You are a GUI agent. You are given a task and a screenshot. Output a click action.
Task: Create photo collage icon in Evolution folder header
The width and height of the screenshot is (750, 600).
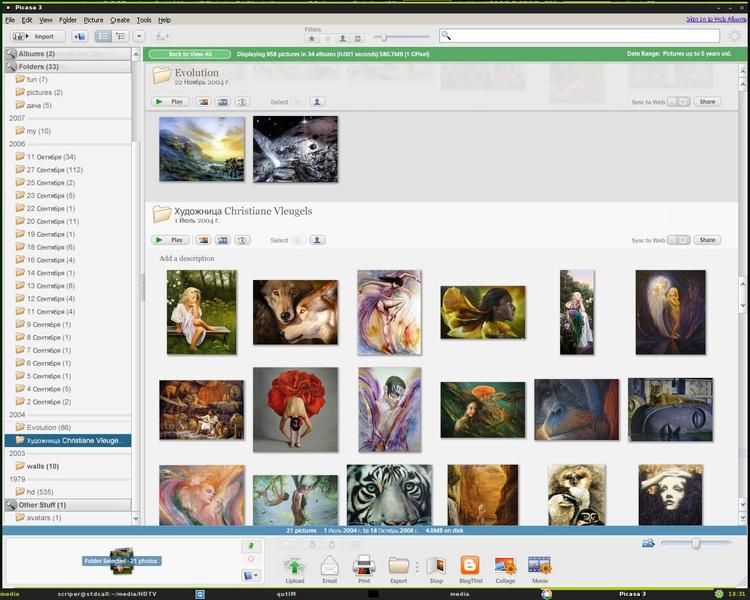tap(203, 102)
